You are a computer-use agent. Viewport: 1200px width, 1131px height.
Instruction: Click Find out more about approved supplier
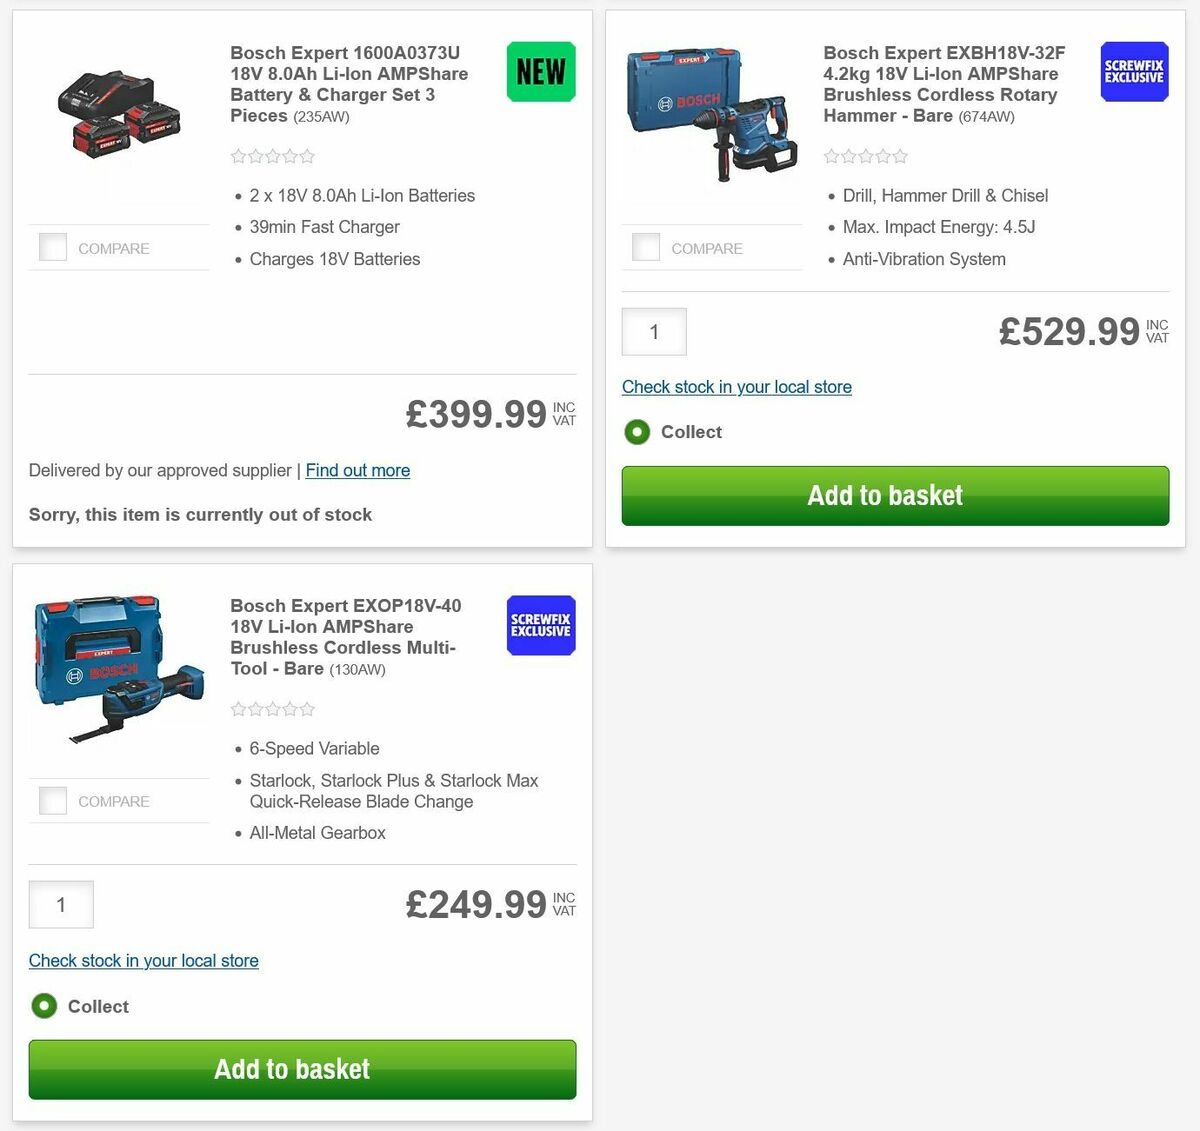pyautogui.click(x=357, y=470)
